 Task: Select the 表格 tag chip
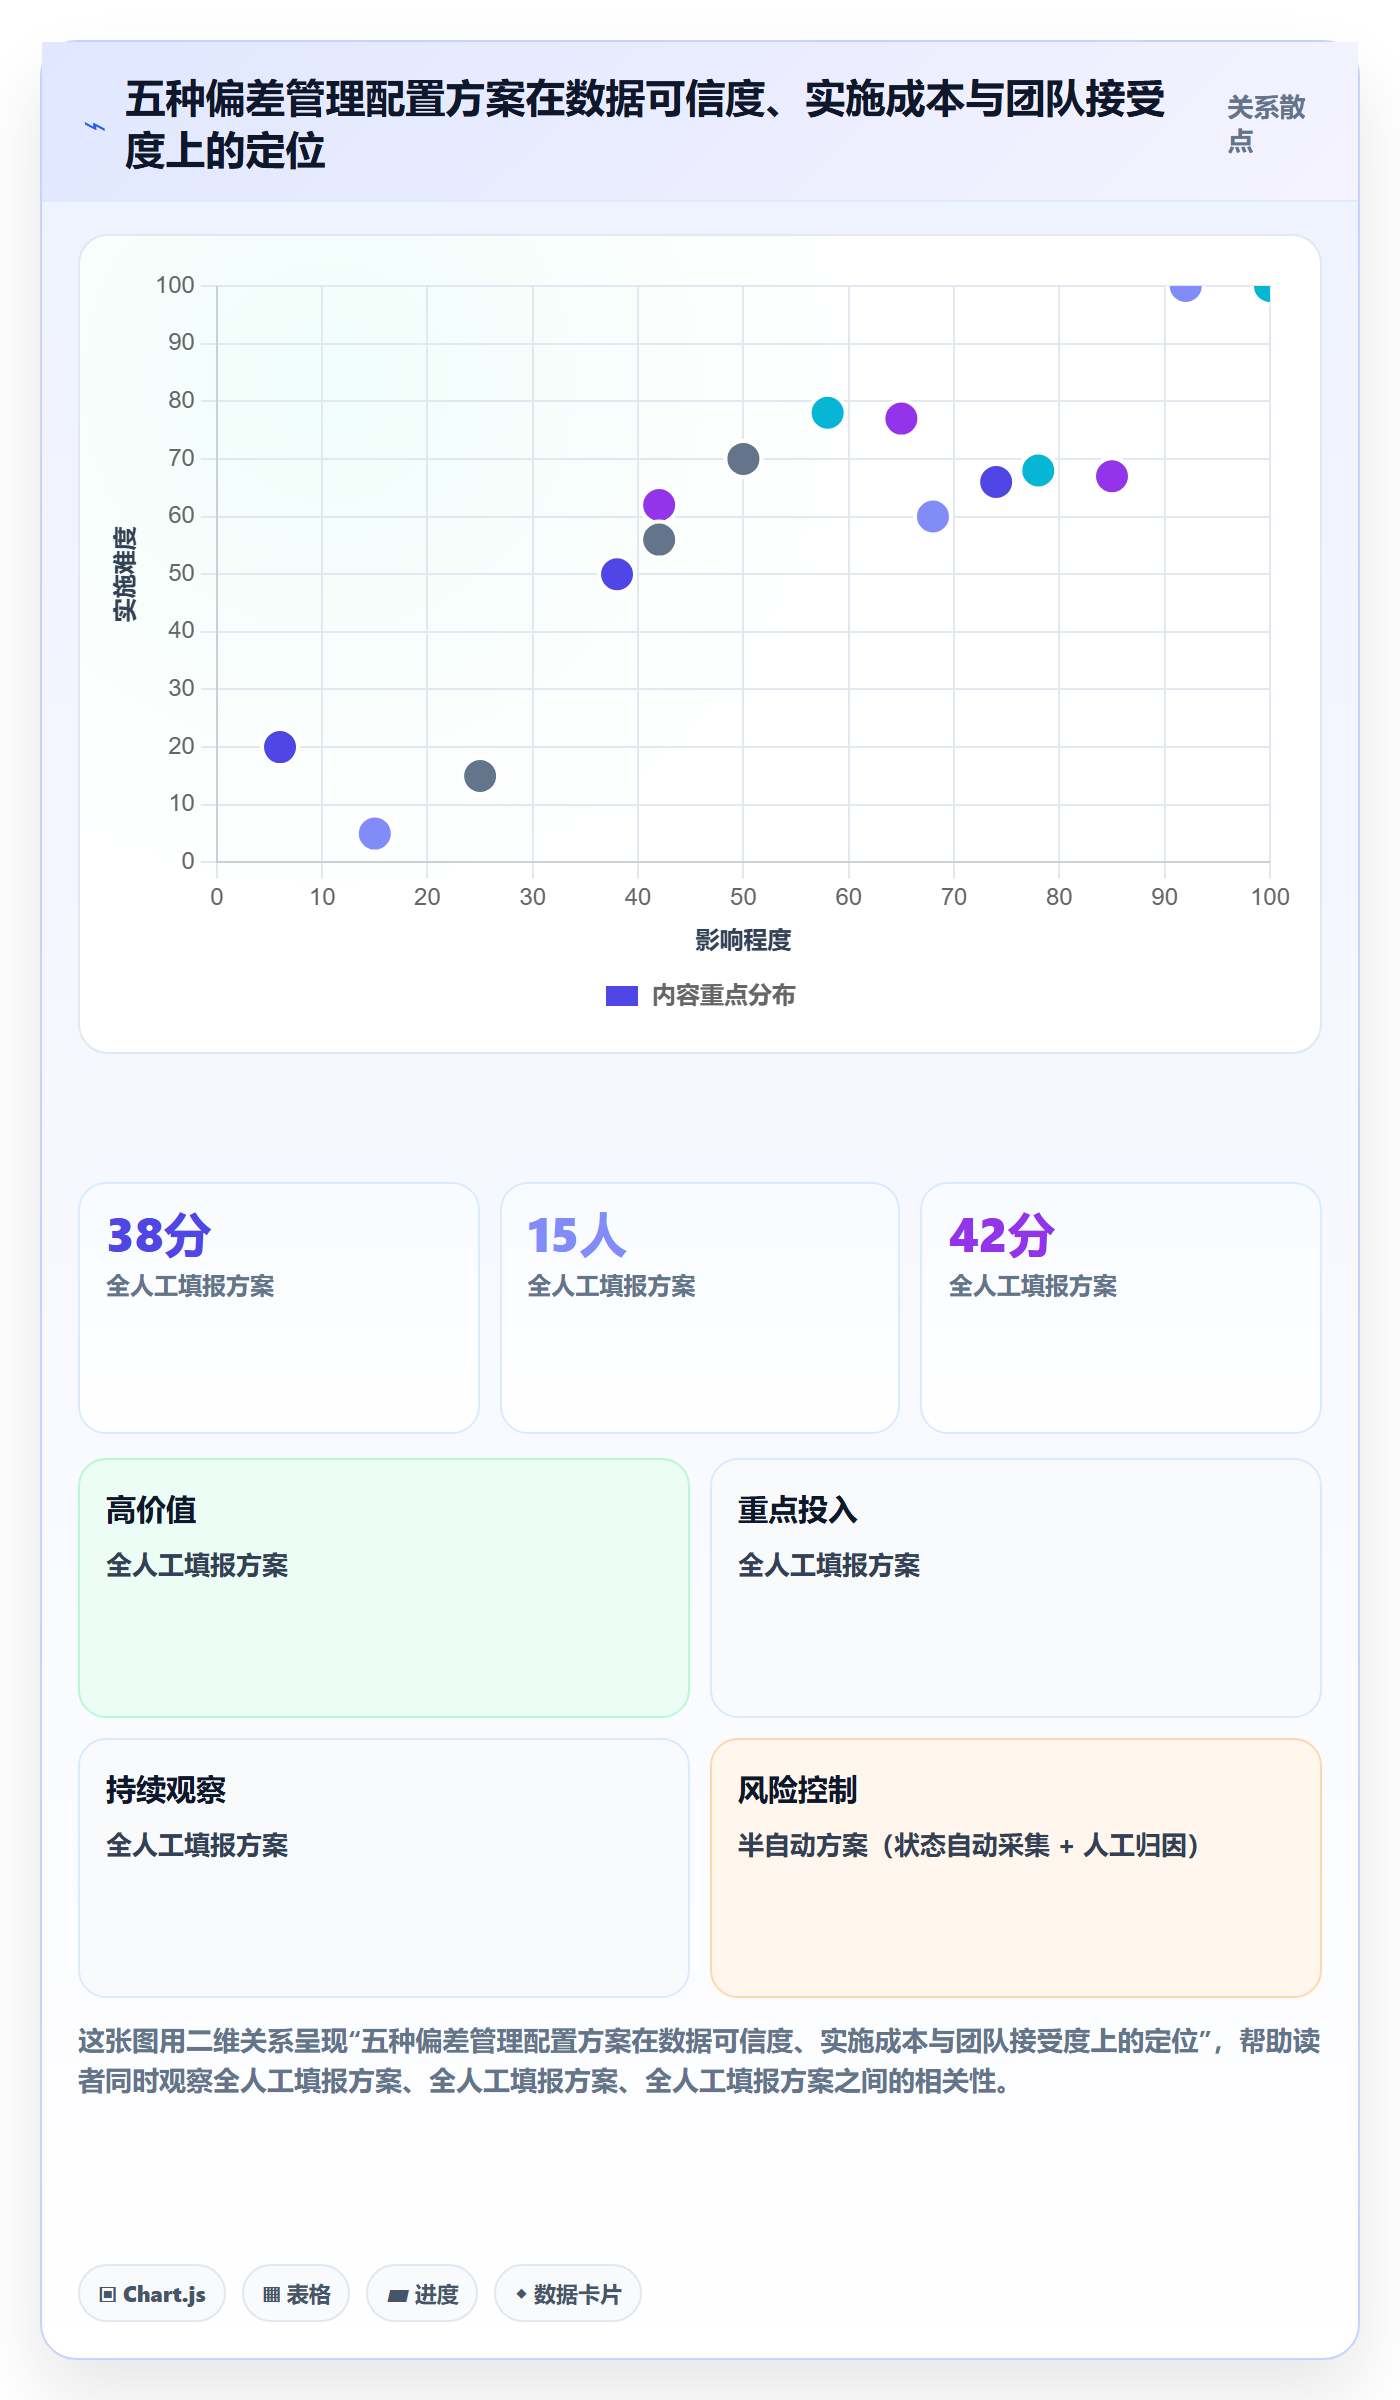(x=296, y=2294)
